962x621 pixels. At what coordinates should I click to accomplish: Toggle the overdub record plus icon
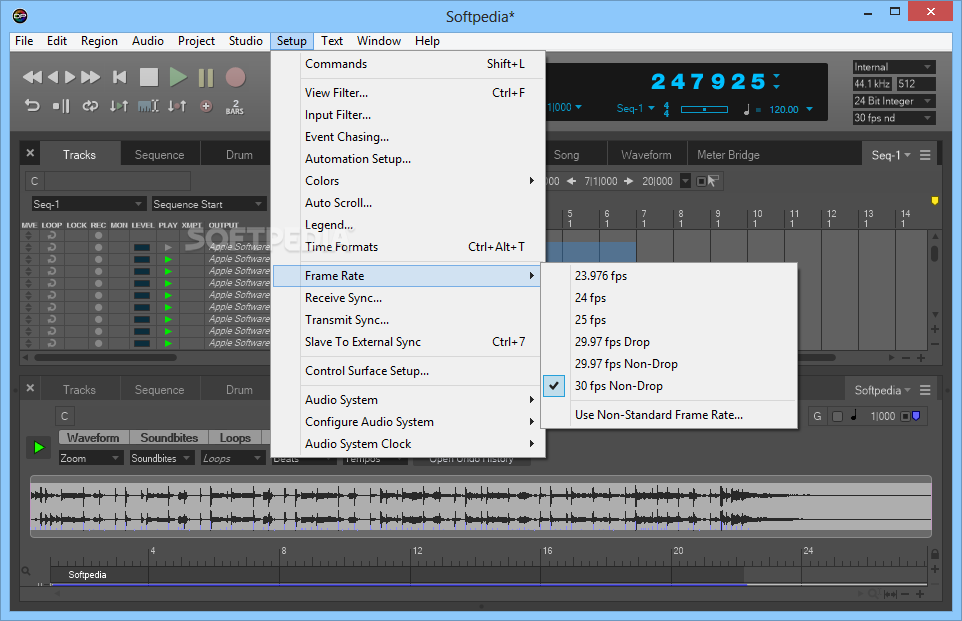(206, 106)
